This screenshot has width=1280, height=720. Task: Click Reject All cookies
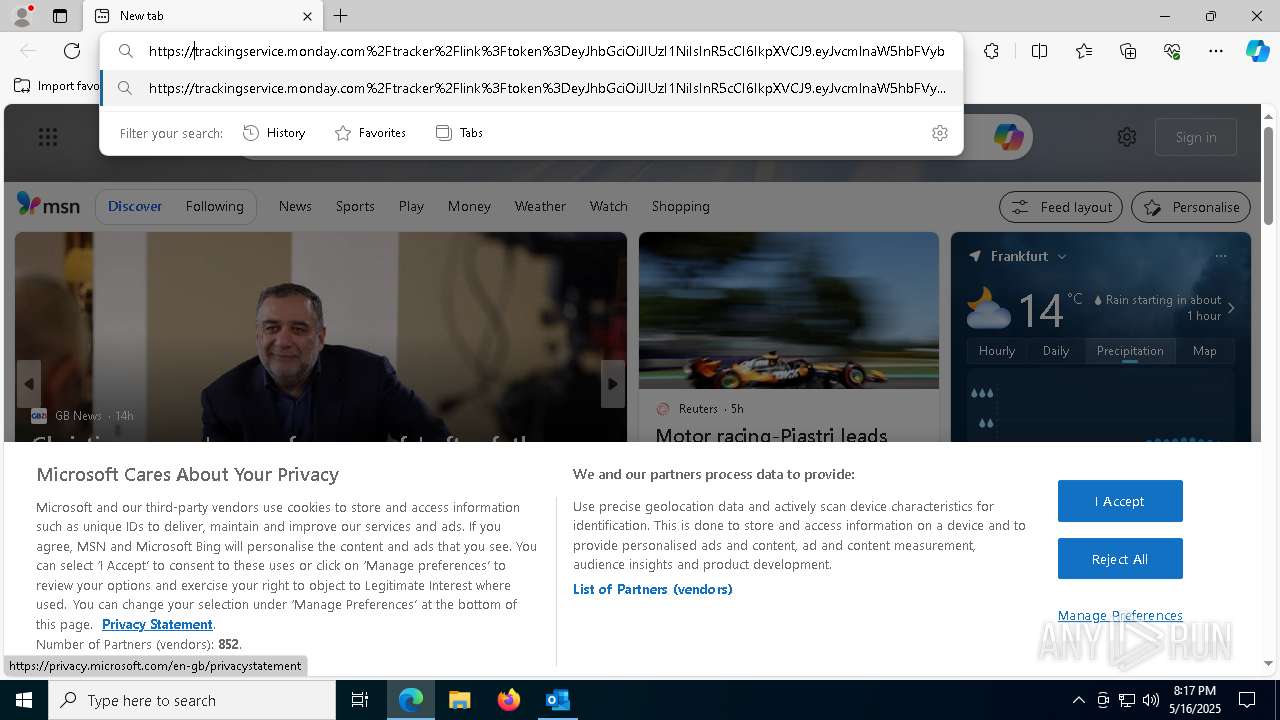1120,559
